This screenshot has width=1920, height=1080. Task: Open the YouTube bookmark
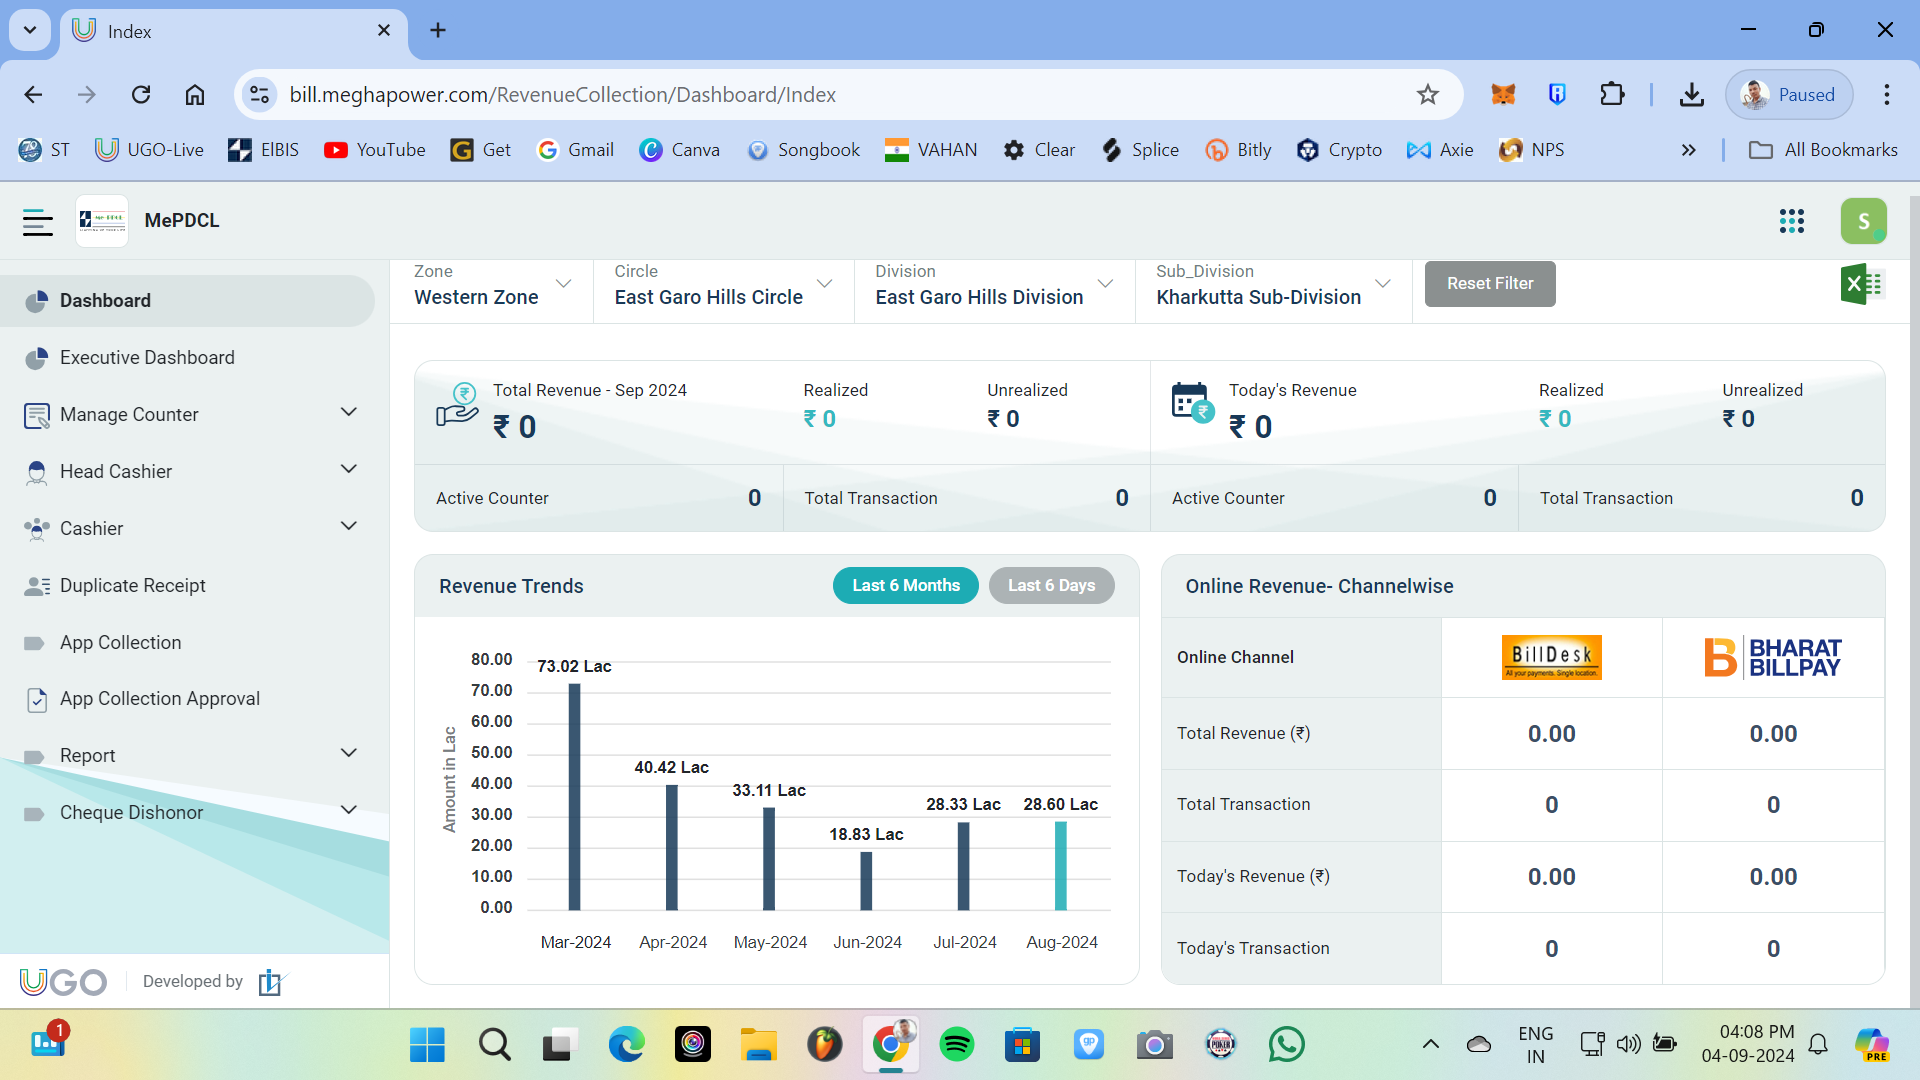[x=374, y=151]
